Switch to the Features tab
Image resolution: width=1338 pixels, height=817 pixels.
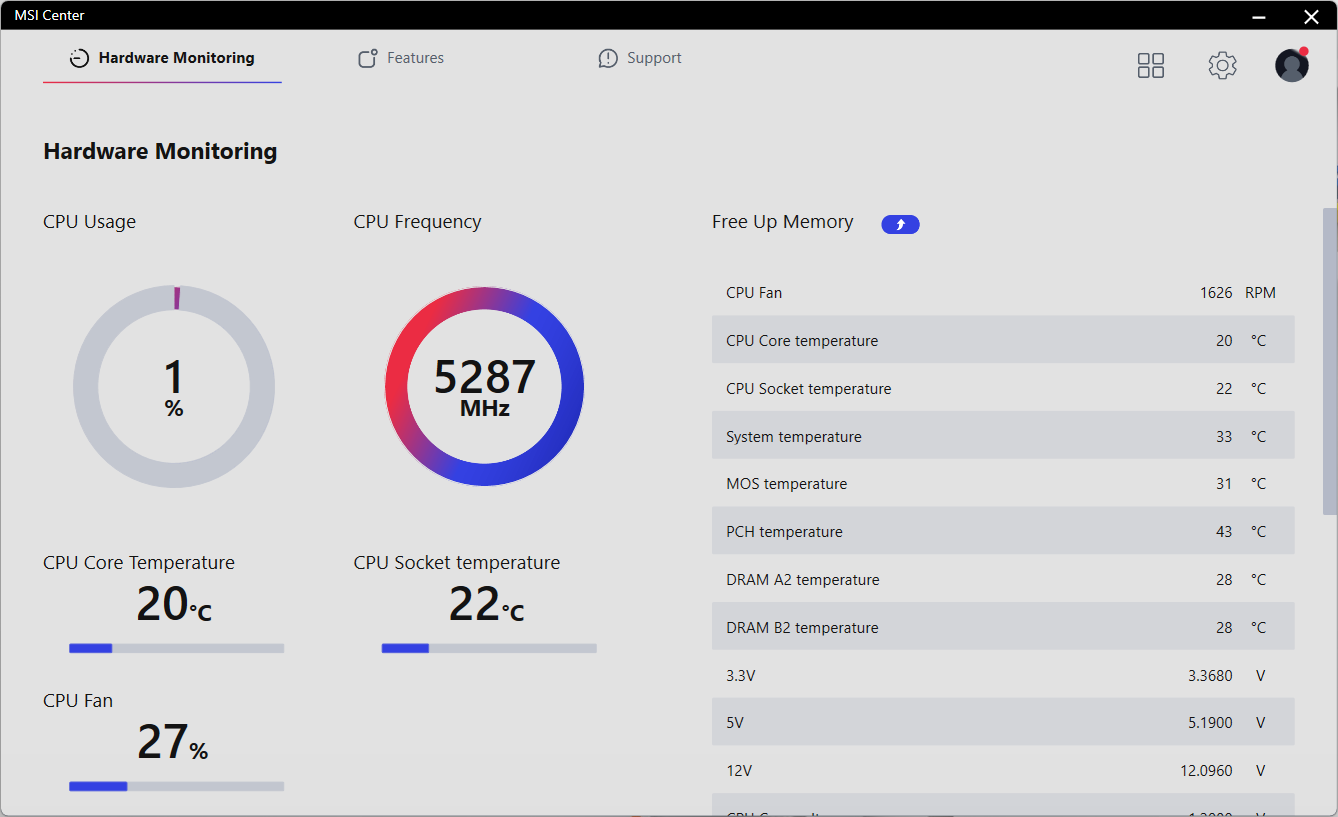click(x=401, y=58)
